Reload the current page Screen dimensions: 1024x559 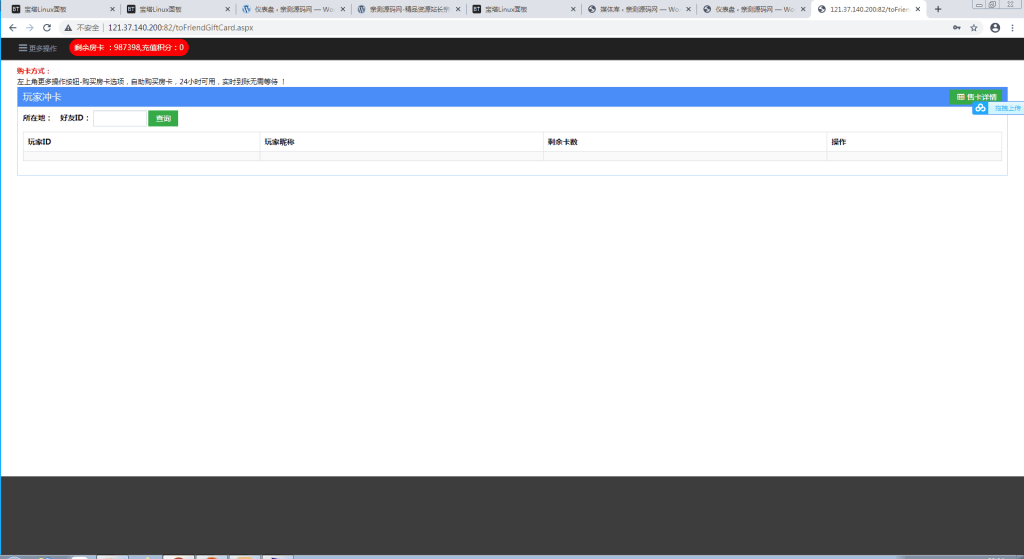pyautogui.click(x=46, y=27)
